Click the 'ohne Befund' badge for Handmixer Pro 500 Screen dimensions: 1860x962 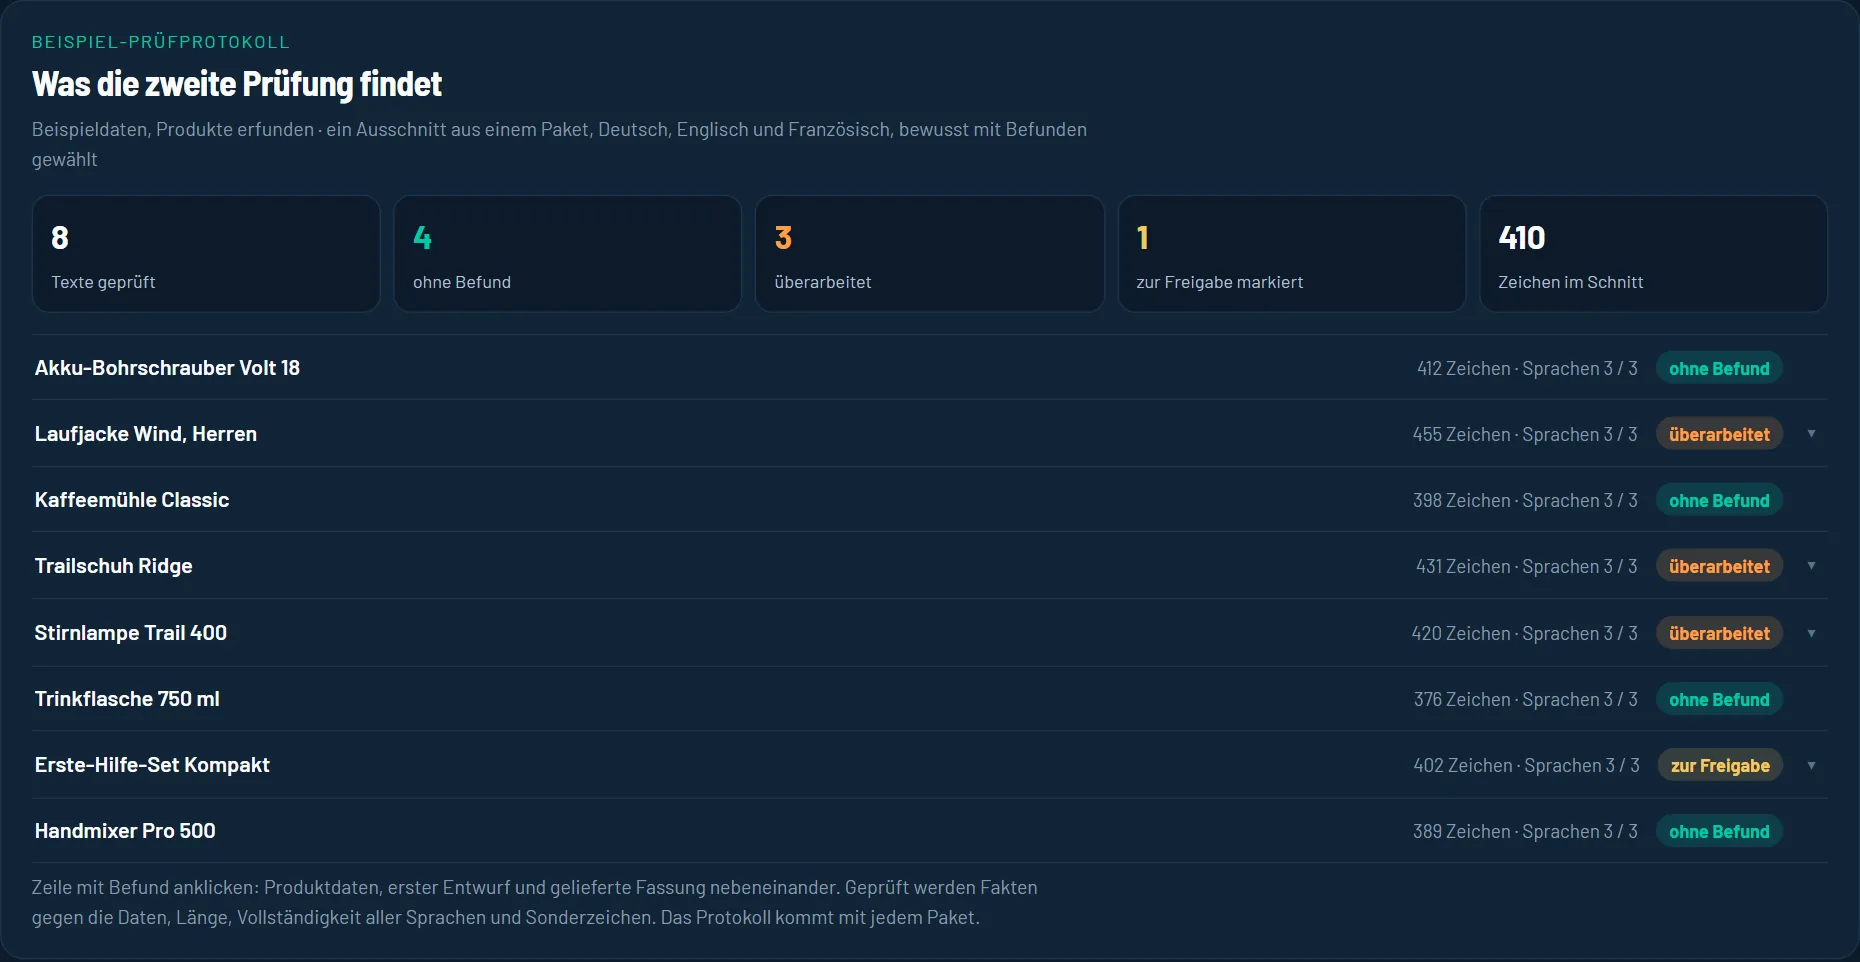click(1719, 831)
